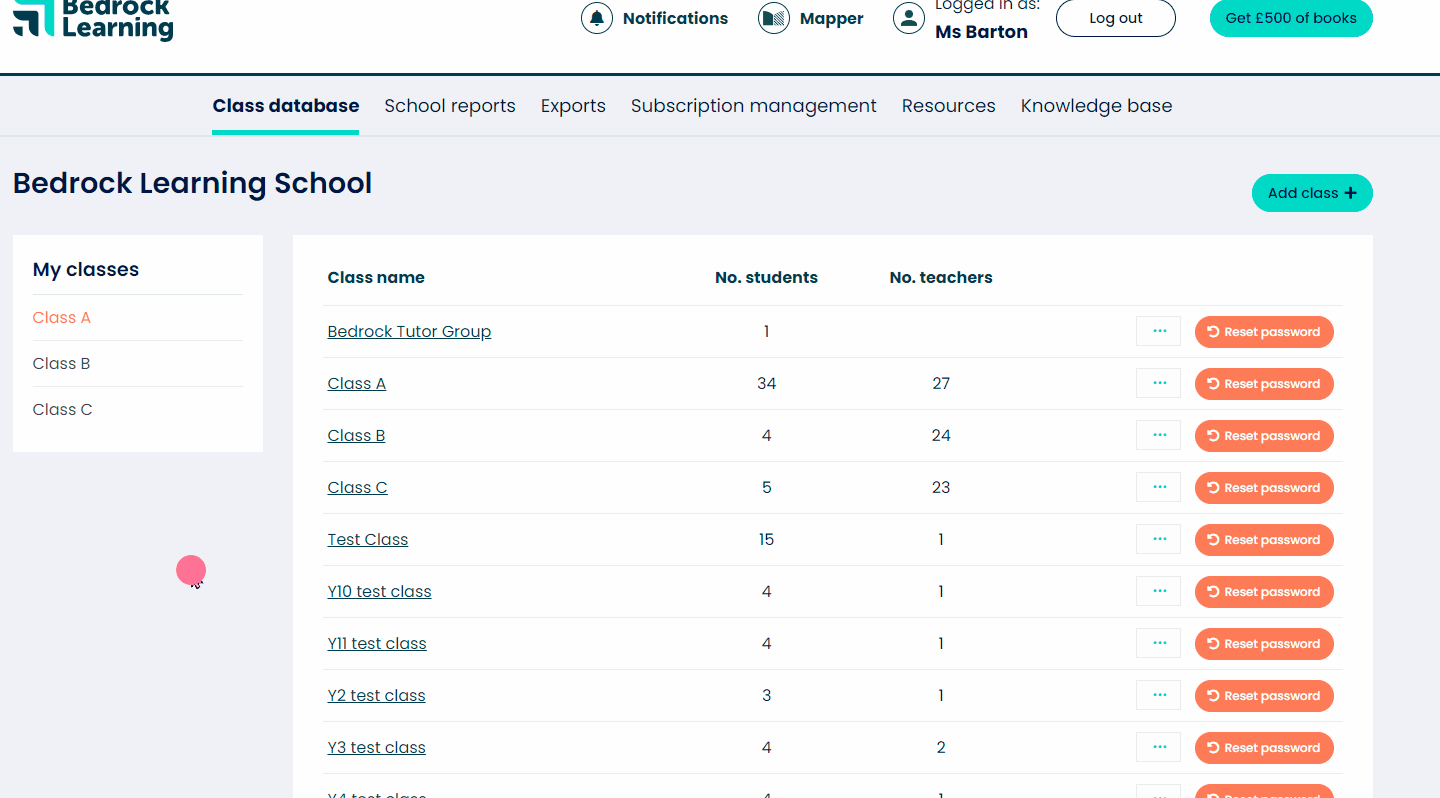Open Notifications bell icon
This screenshot has height=798, width=1440.
point(597,18)
